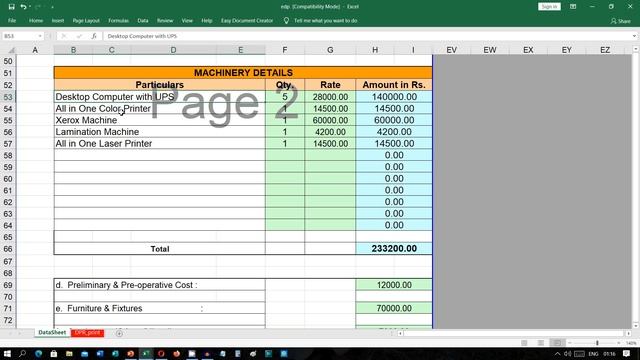Open Windows taskbar search
This screenshot has width=640, height=360.
tap(22, 353)
